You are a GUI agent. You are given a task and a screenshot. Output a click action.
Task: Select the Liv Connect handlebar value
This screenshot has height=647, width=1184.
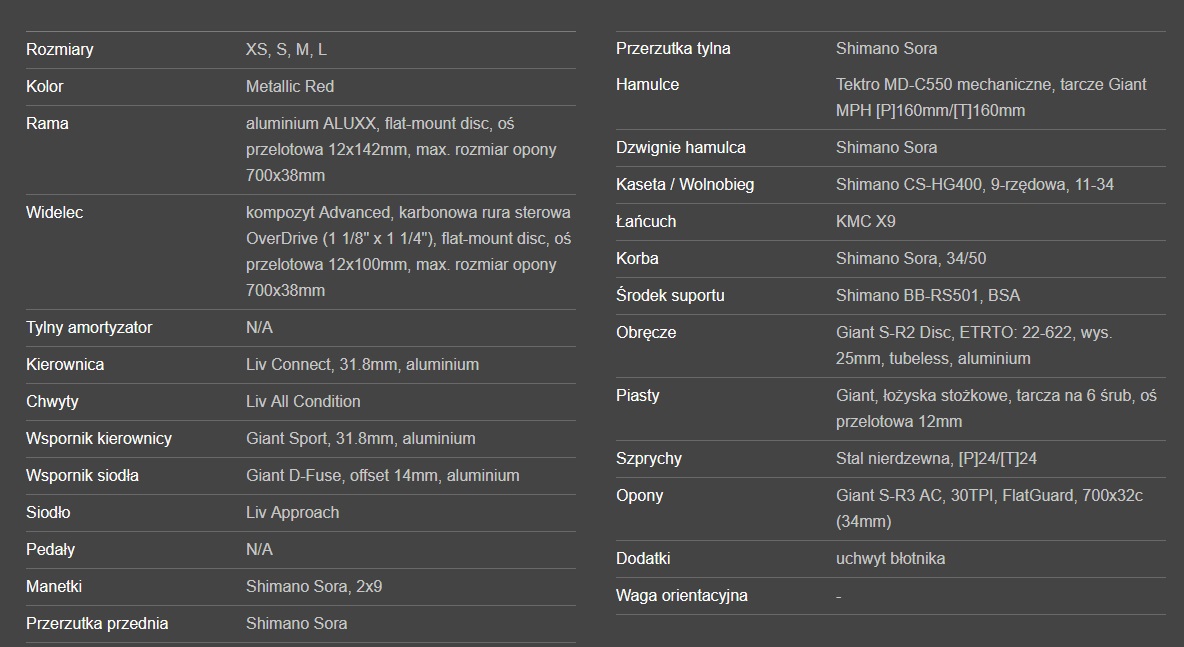pyautogui.click(x=362, y=365)
